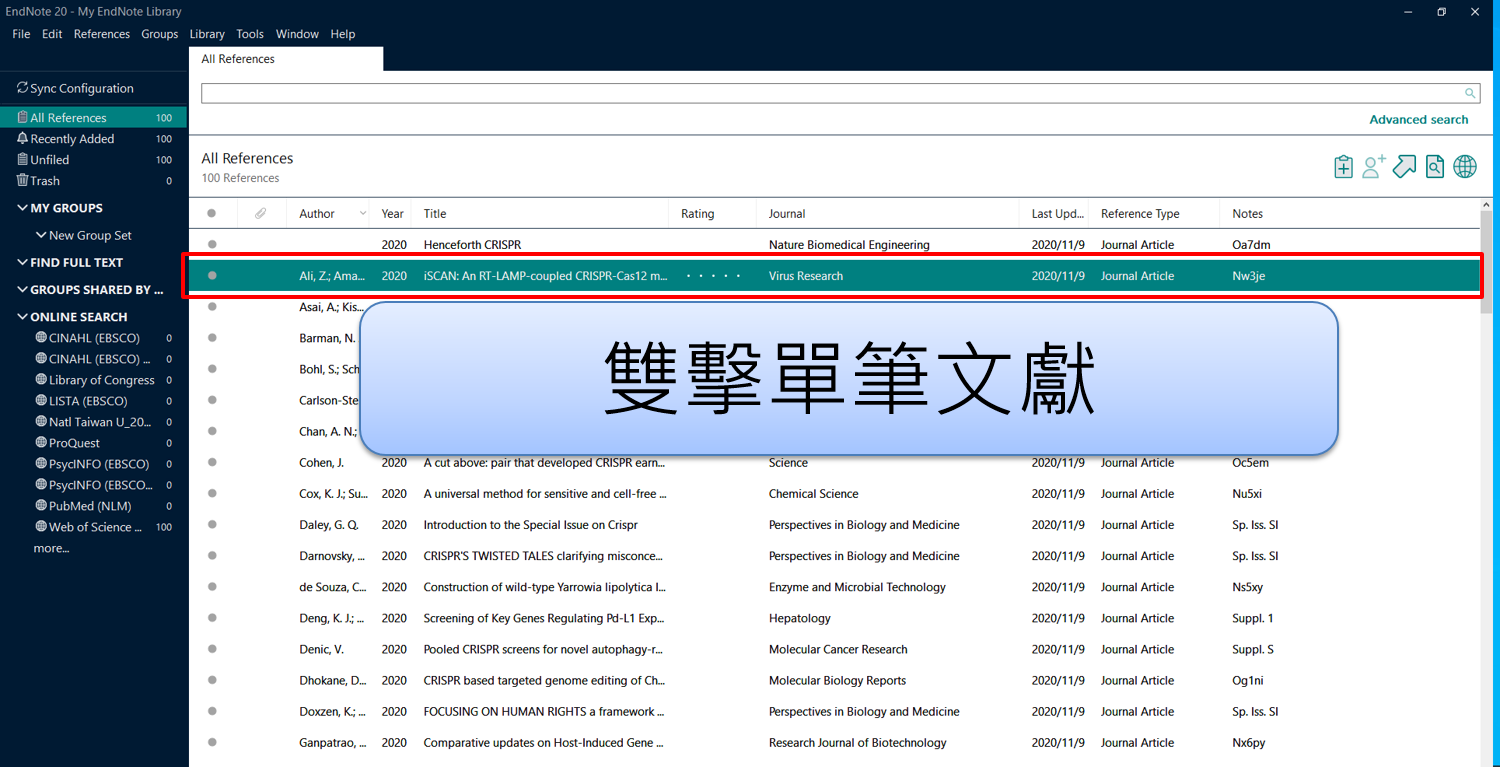Select the 'Hepatology' journal cell
Image resolution: width=1500 pixels, height=767 pixels.
coord(800,618)
